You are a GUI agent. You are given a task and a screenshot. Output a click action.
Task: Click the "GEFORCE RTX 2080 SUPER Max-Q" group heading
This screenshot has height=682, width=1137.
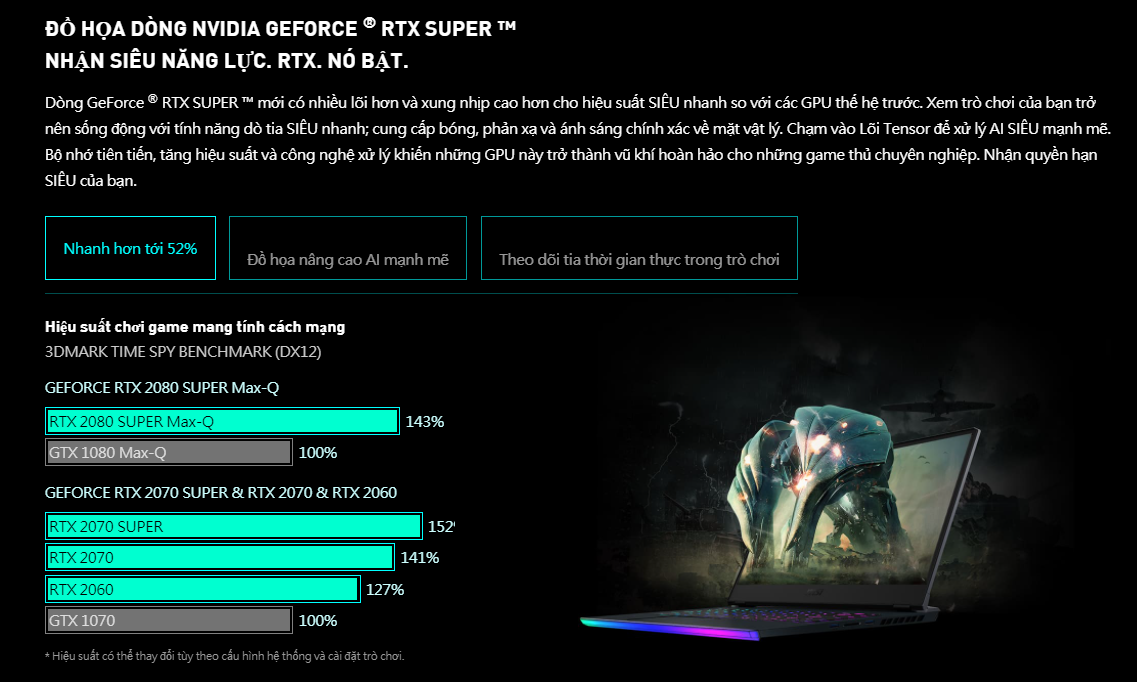(162, 387)
